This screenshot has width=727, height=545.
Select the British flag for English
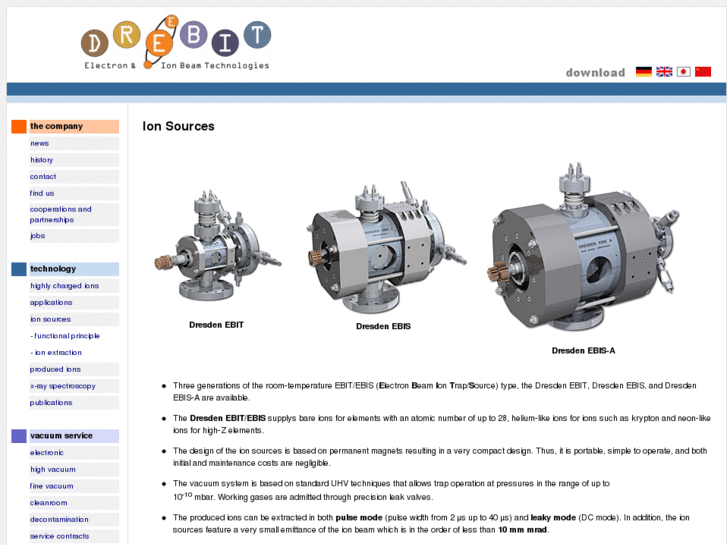[664, 71]
